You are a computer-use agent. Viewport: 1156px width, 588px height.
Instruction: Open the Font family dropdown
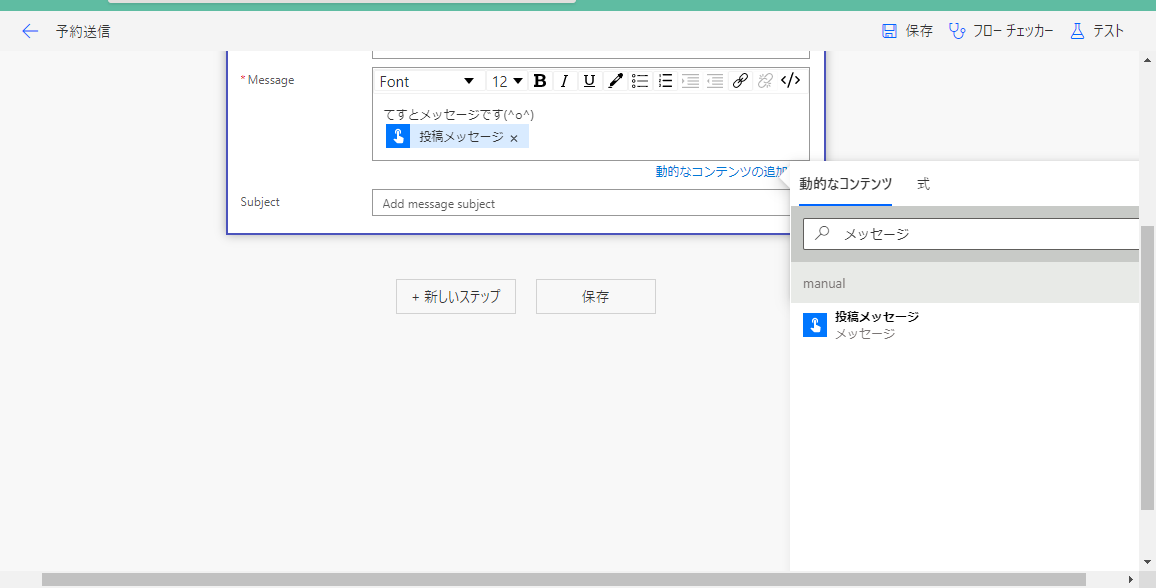[x=429, y=81]
